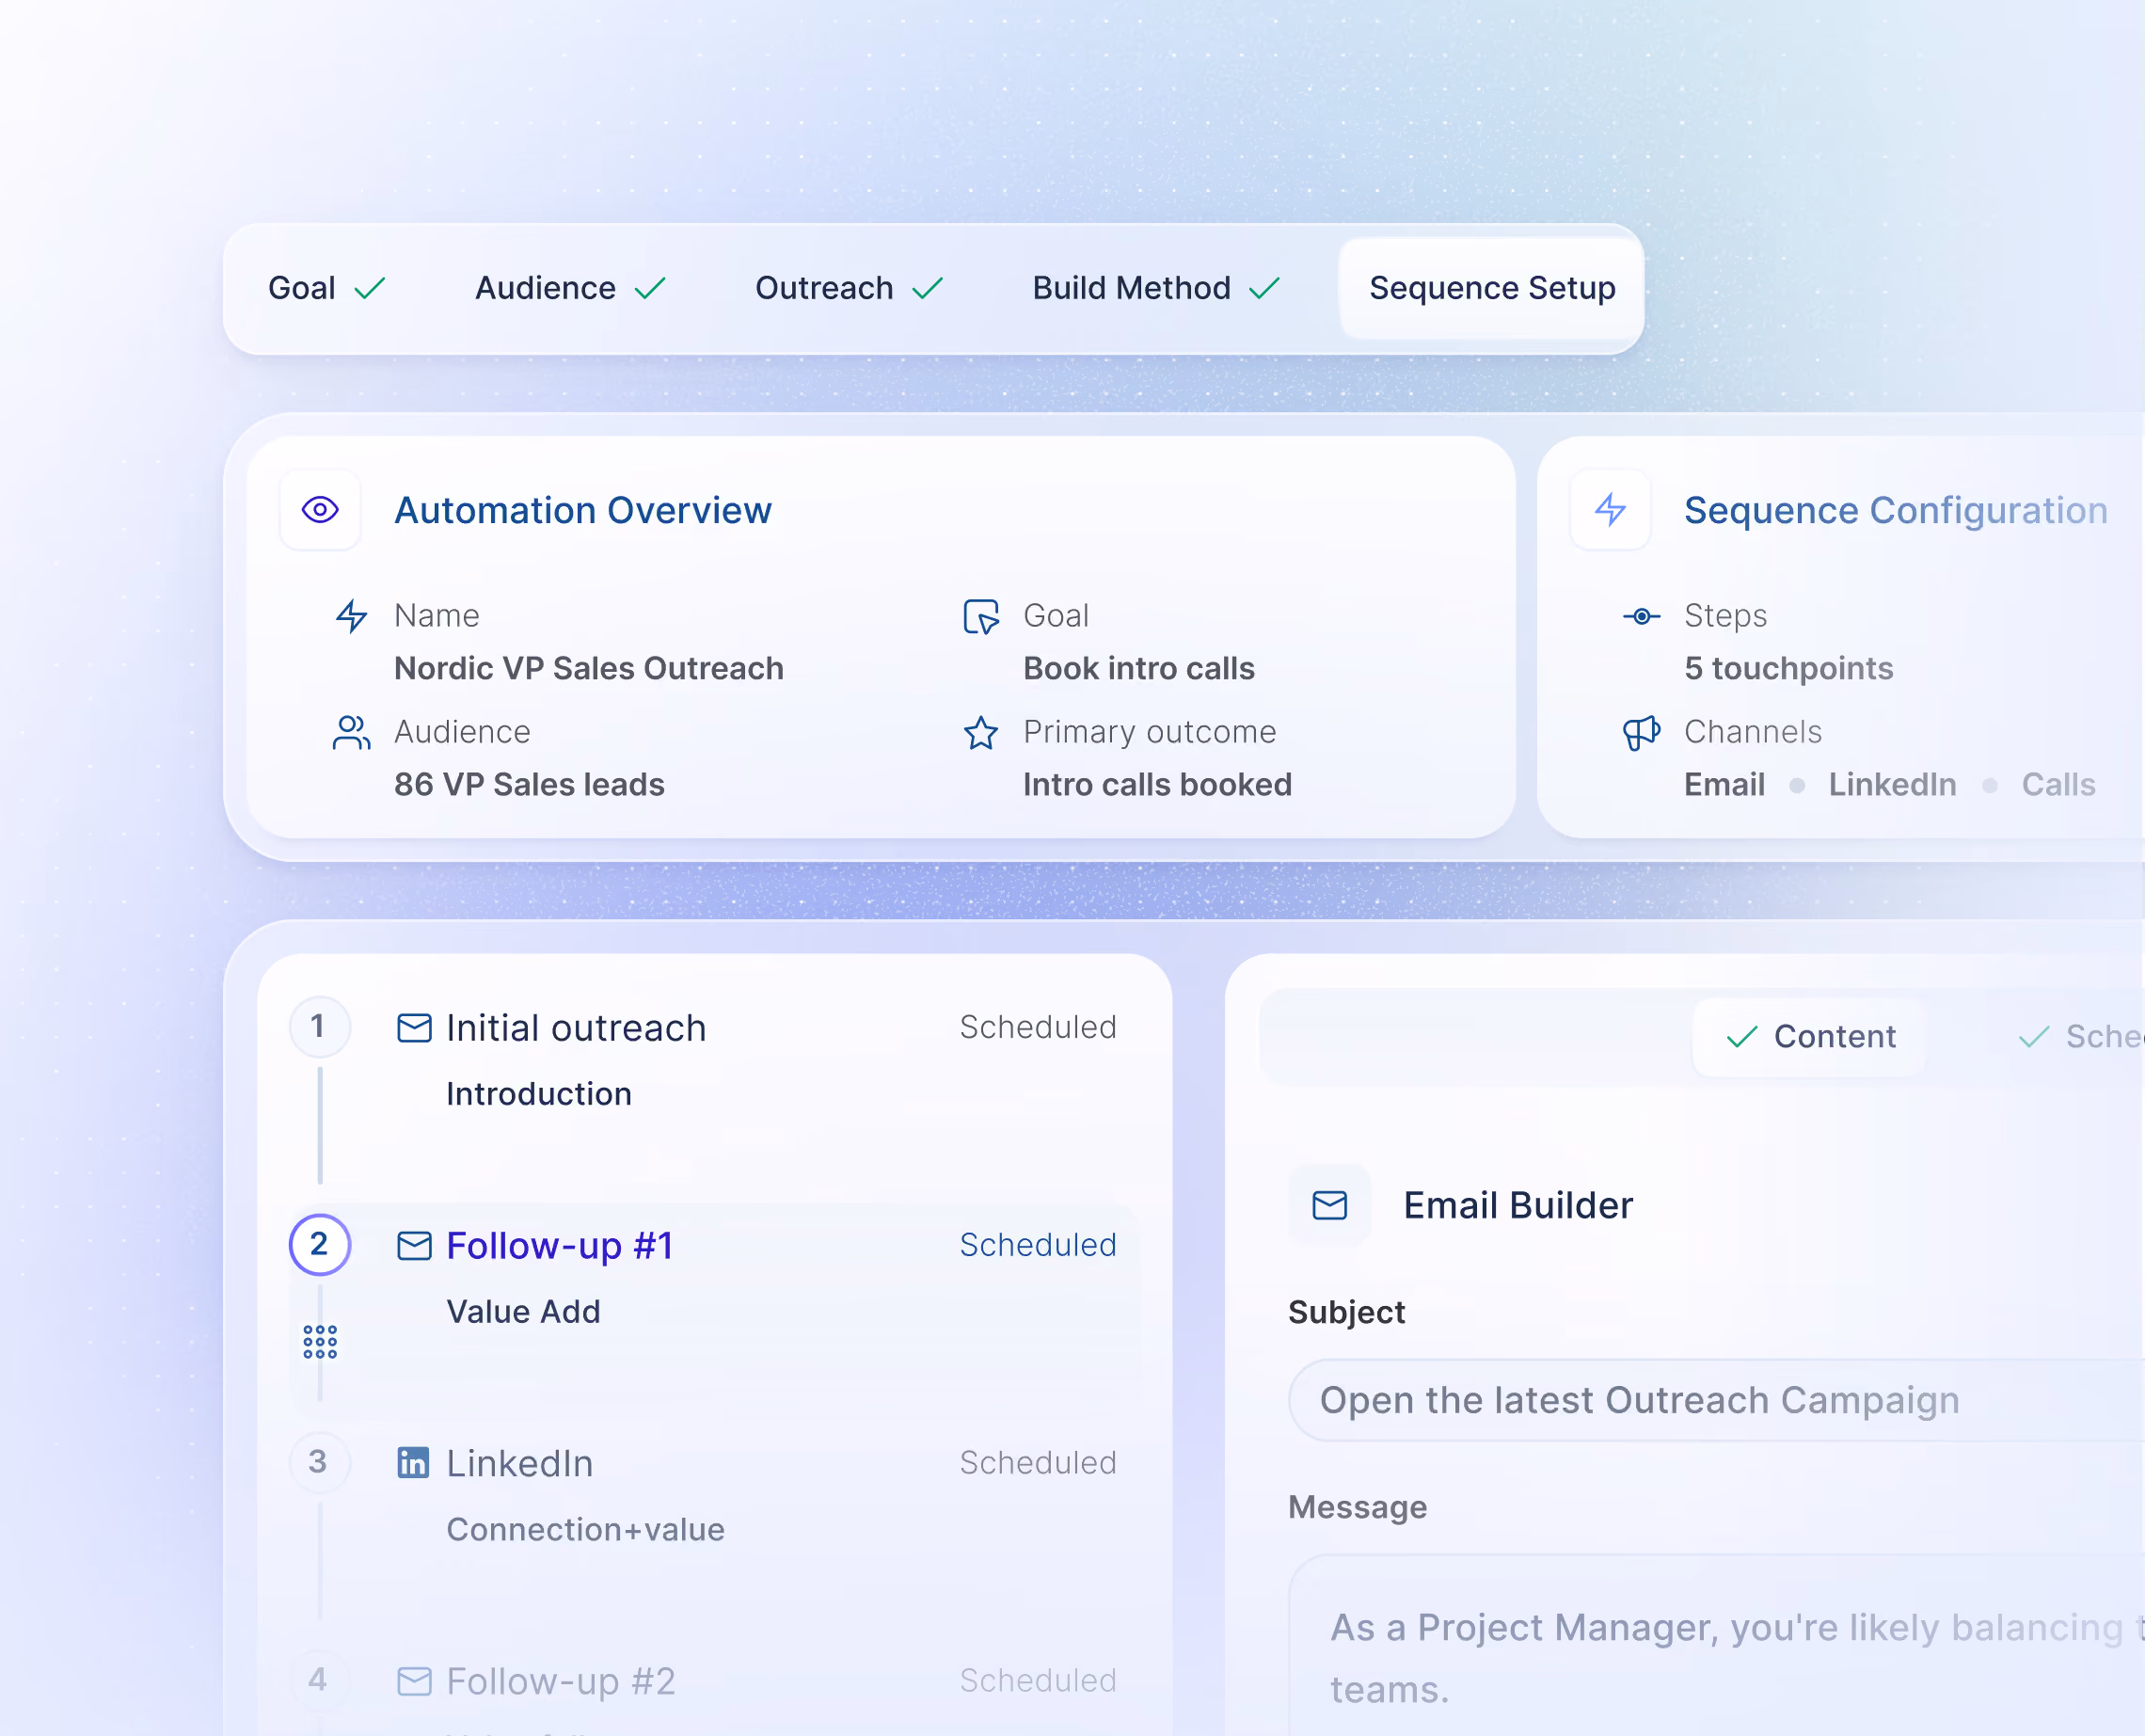
Task: Select step number 2 circle
Action: click(x=319, y=1245)
